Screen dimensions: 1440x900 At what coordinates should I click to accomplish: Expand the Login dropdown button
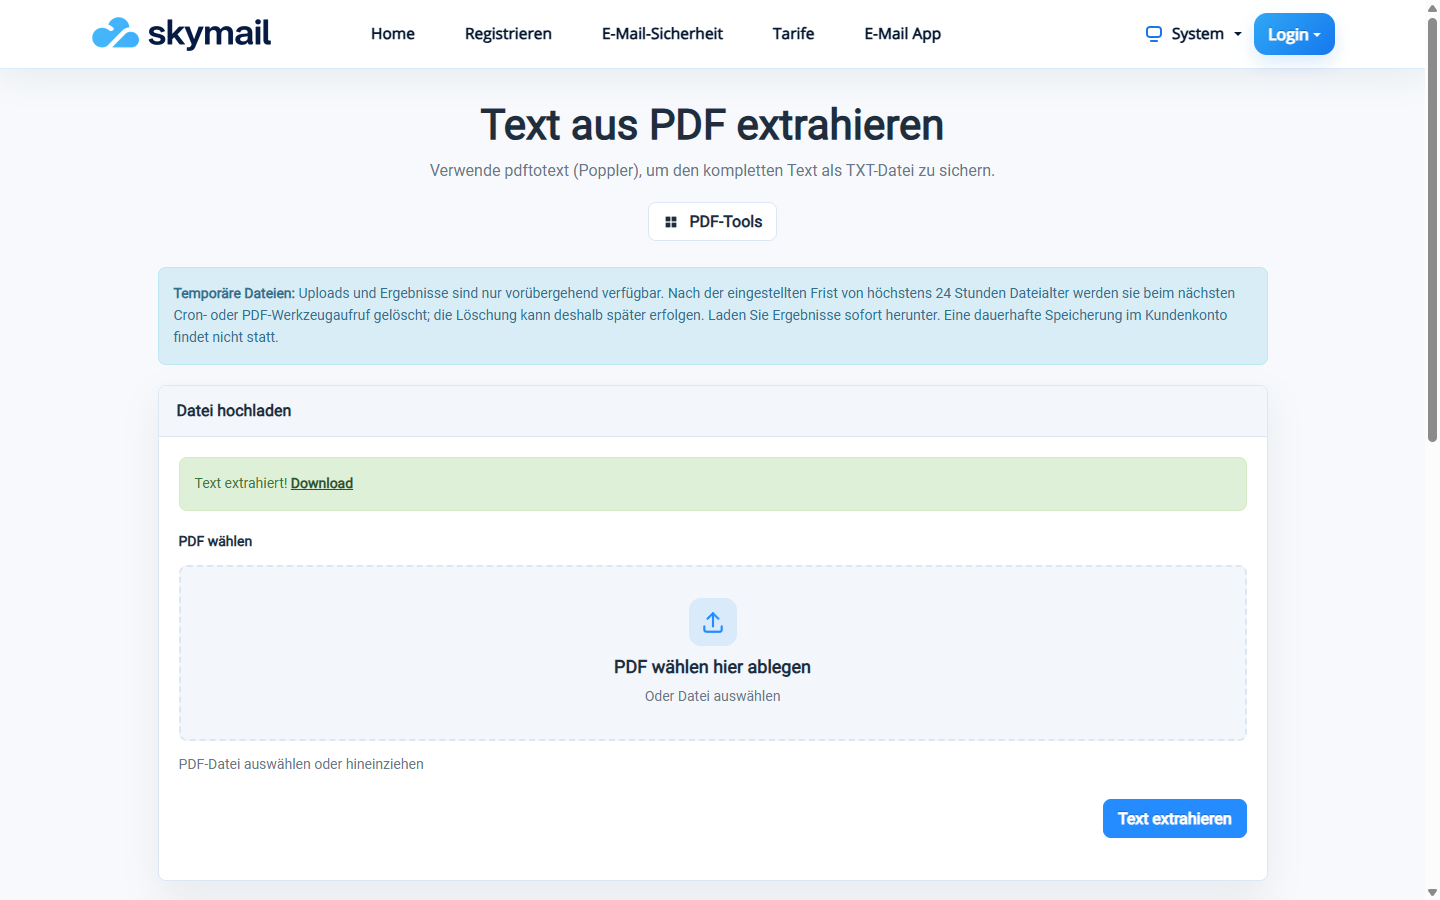(1294, 34)
